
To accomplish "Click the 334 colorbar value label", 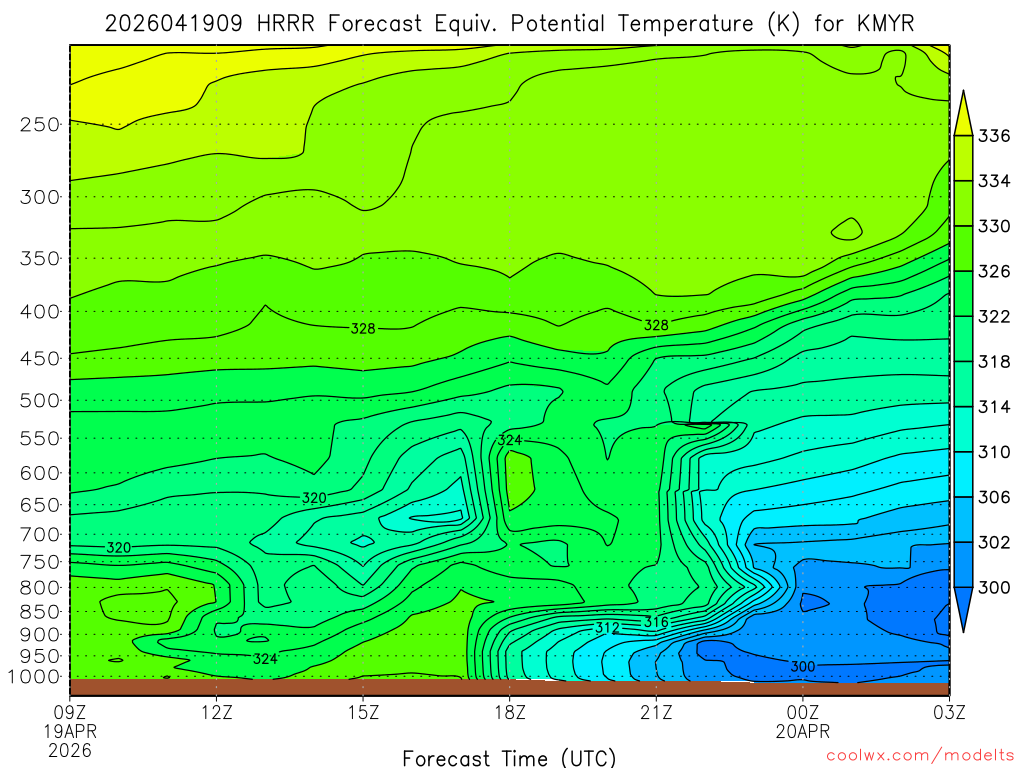I will point(994,181).
